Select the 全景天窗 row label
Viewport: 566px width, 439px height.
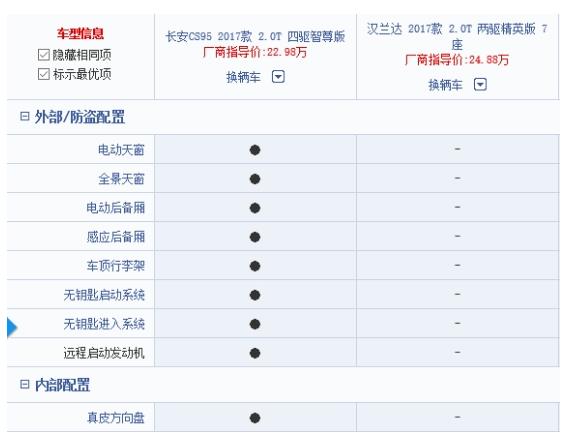coord(121,179)
